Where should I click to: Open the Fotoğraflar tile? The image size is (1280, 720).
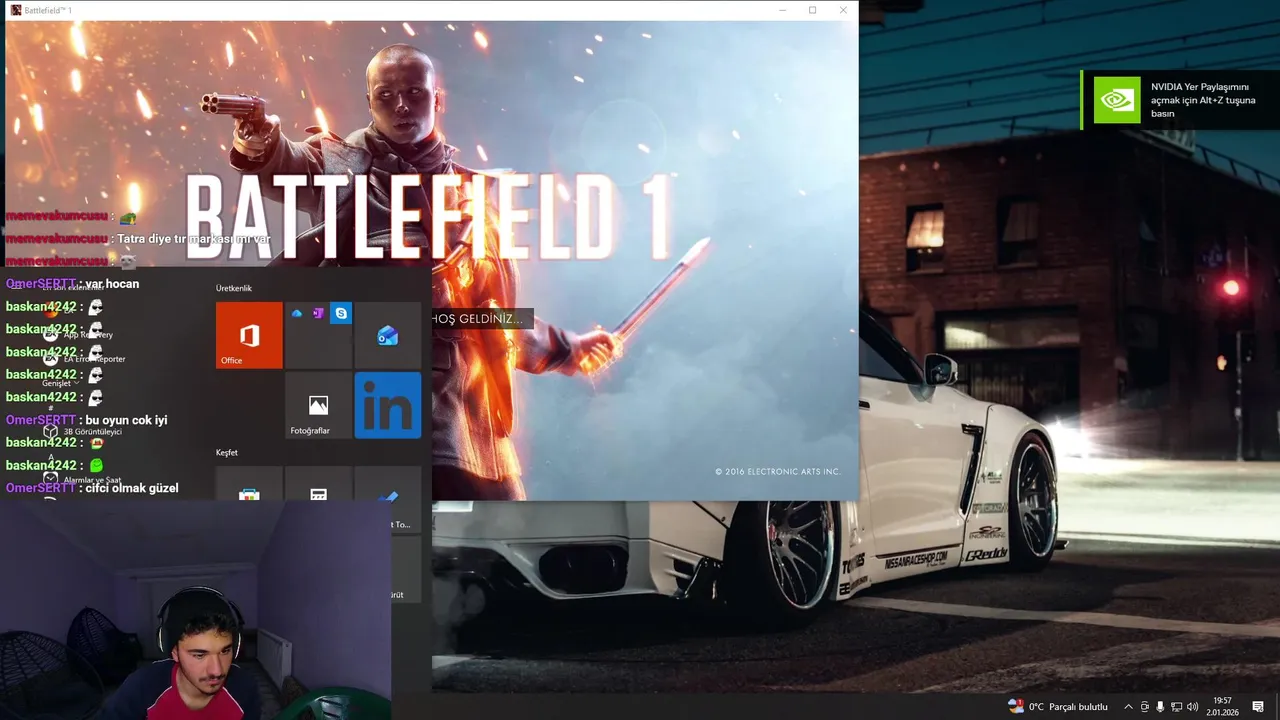click(318, 405)
